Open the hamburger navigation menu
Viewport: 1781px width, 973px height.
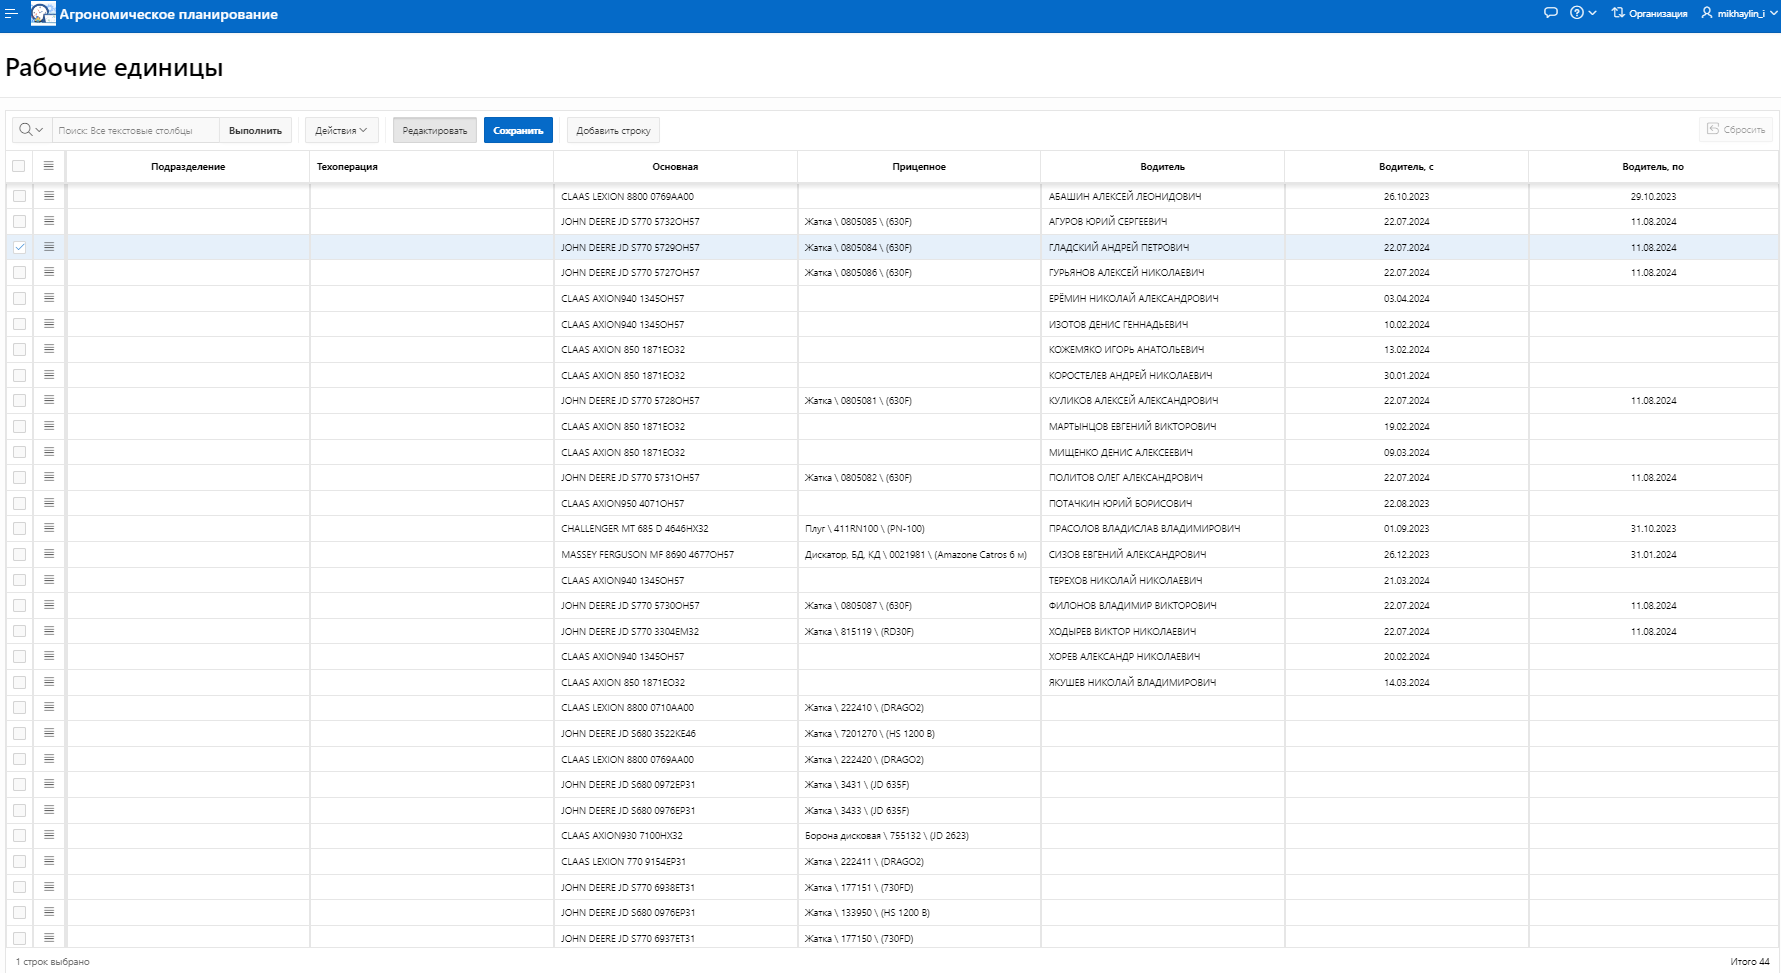[x=11, y=14]
